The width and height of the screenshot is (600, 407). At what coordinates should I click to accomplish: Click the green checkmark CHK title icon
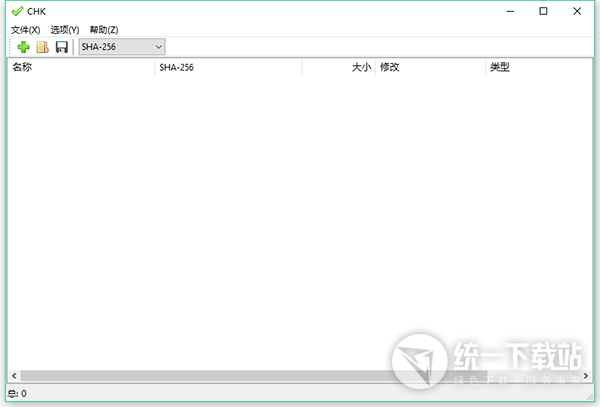[x=17, y=11]
